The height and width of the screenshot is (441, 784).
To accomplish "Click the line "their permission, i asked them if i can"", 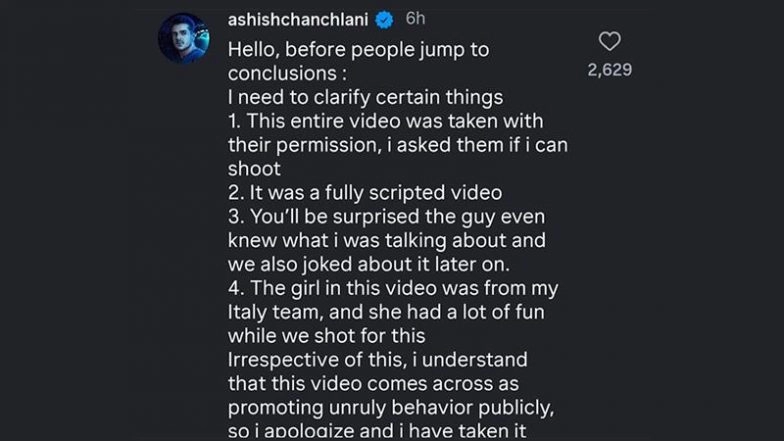I will 397,145.
